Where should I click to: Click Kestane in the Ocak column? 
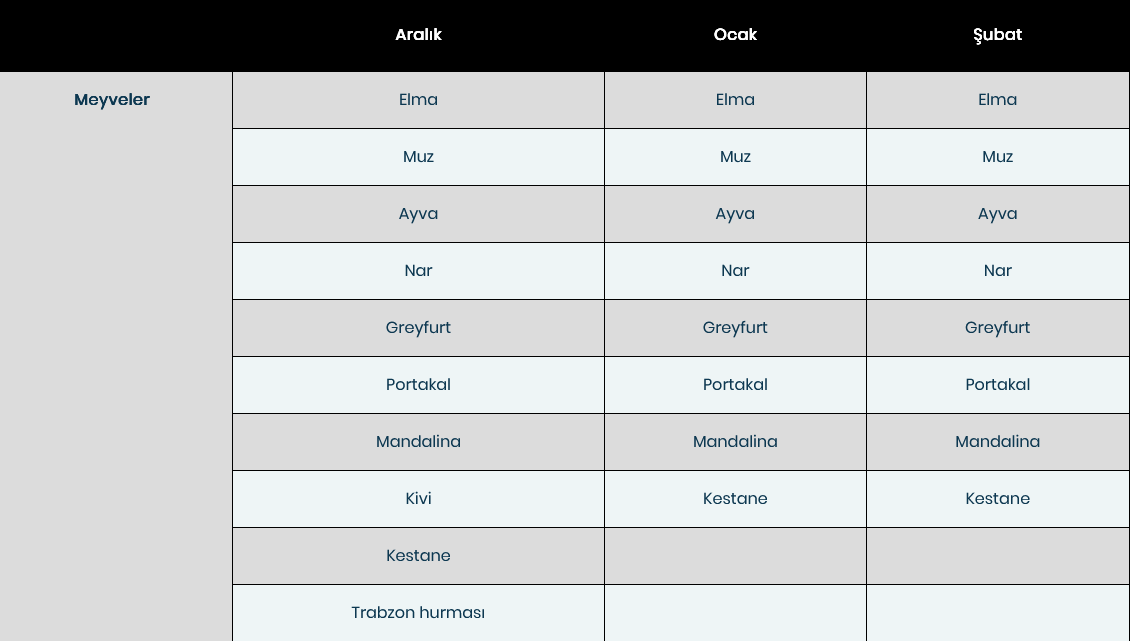click(x=735, y=499)
